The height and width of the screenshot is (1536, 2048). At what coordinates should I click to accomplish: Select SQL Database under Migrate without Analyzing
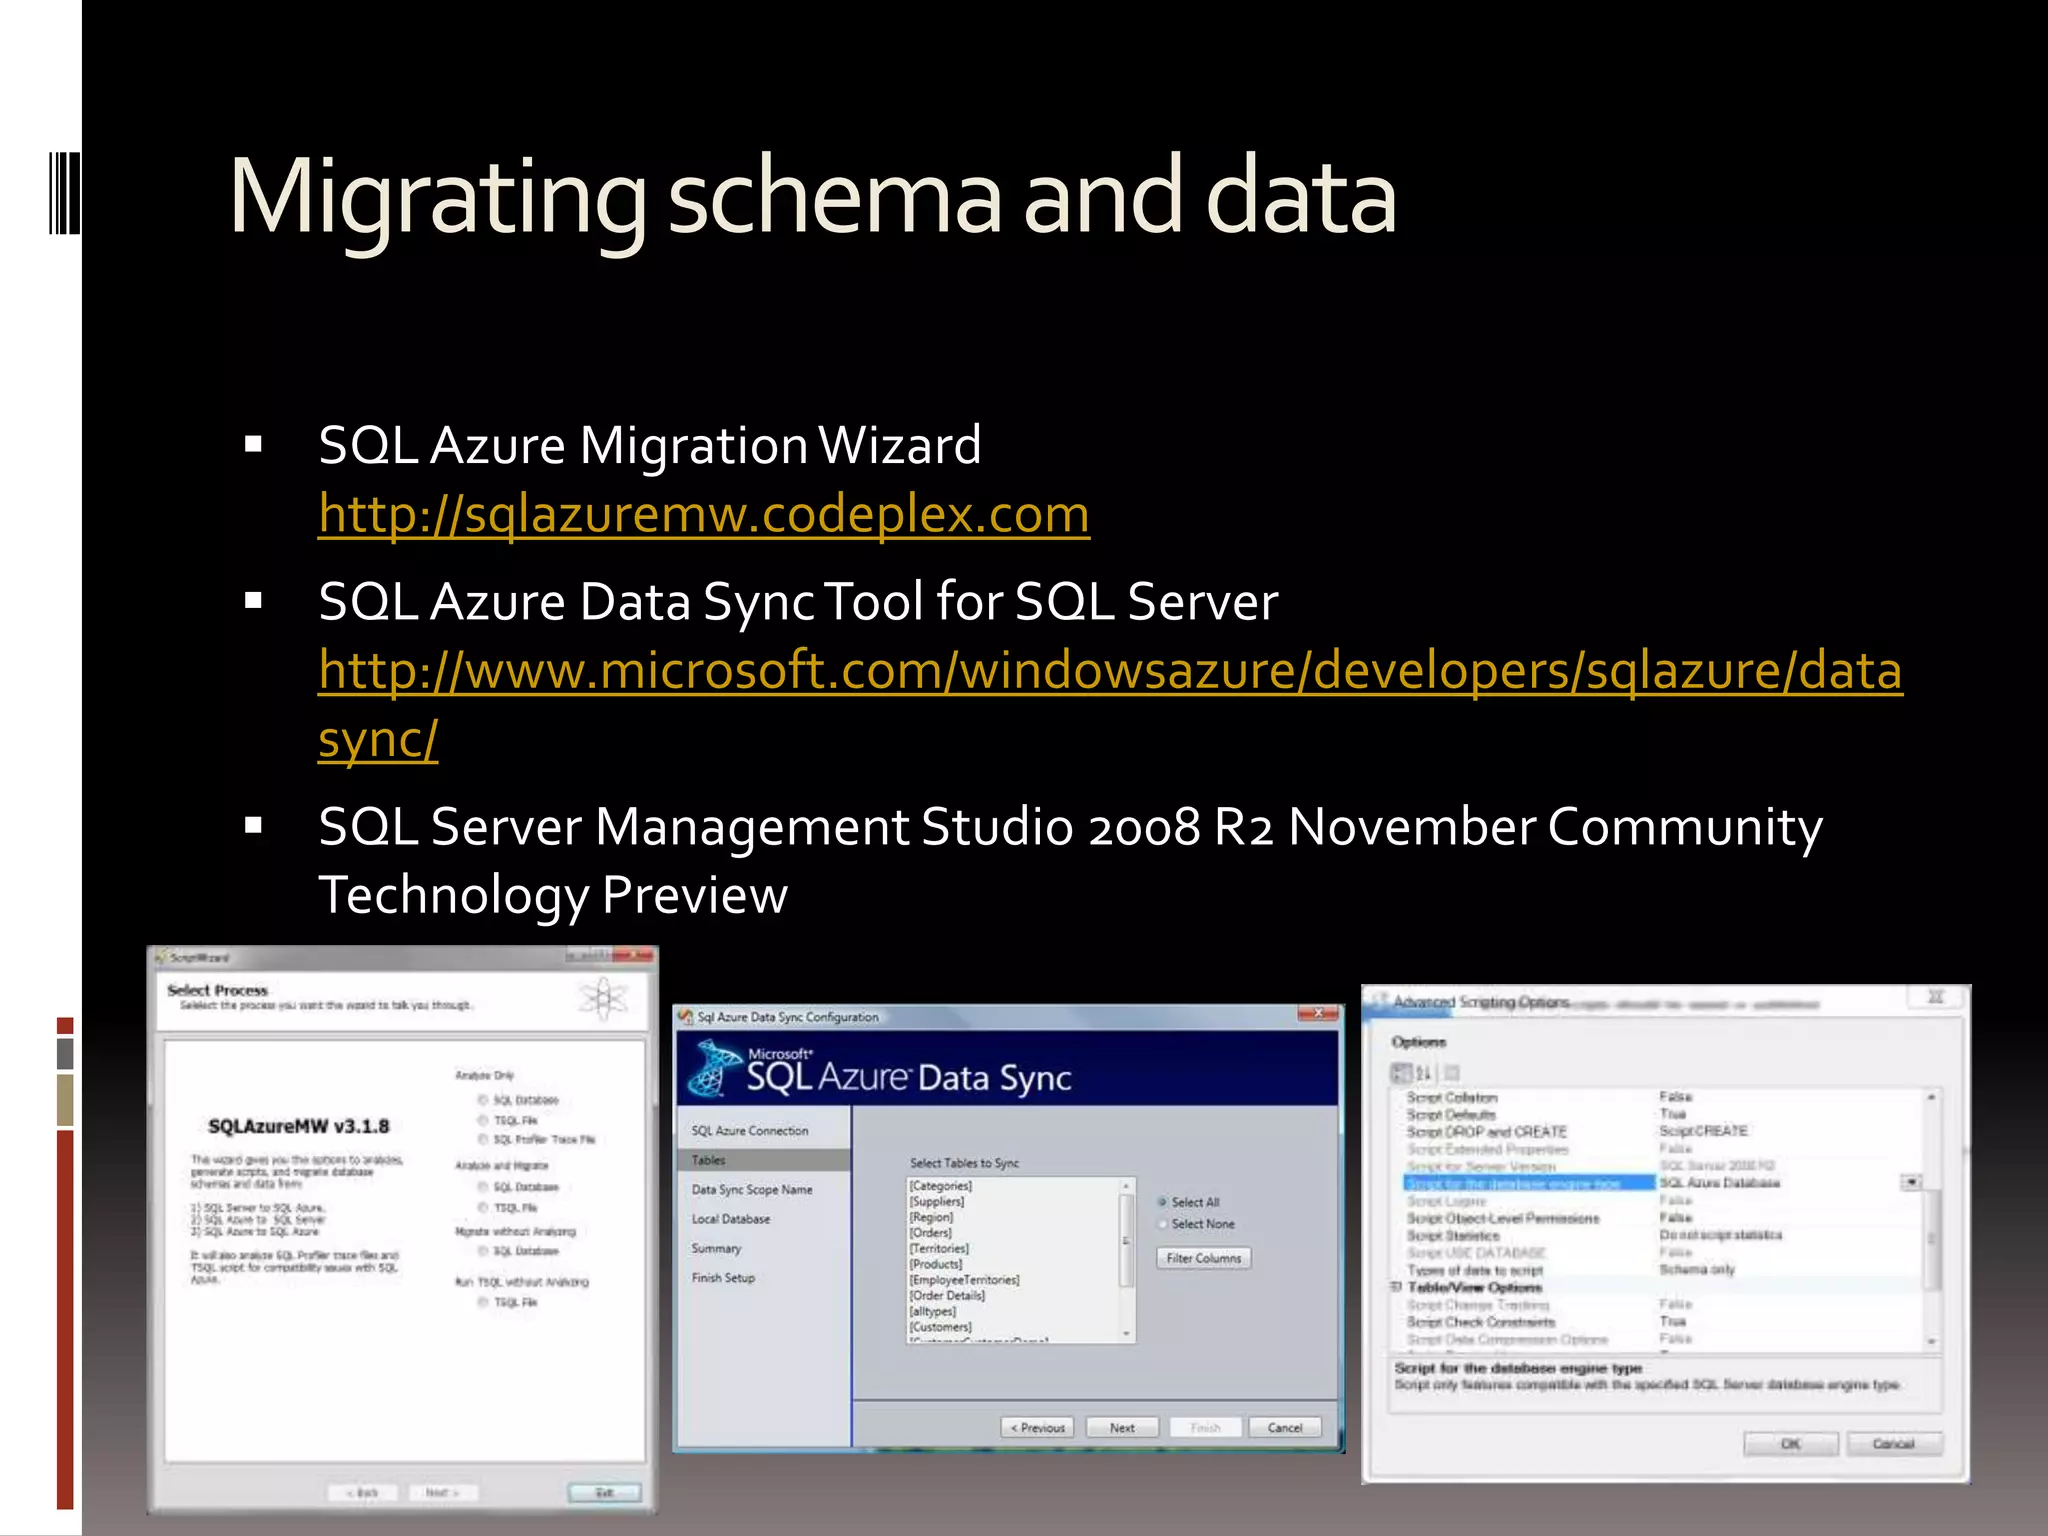tap(517, 1250)
